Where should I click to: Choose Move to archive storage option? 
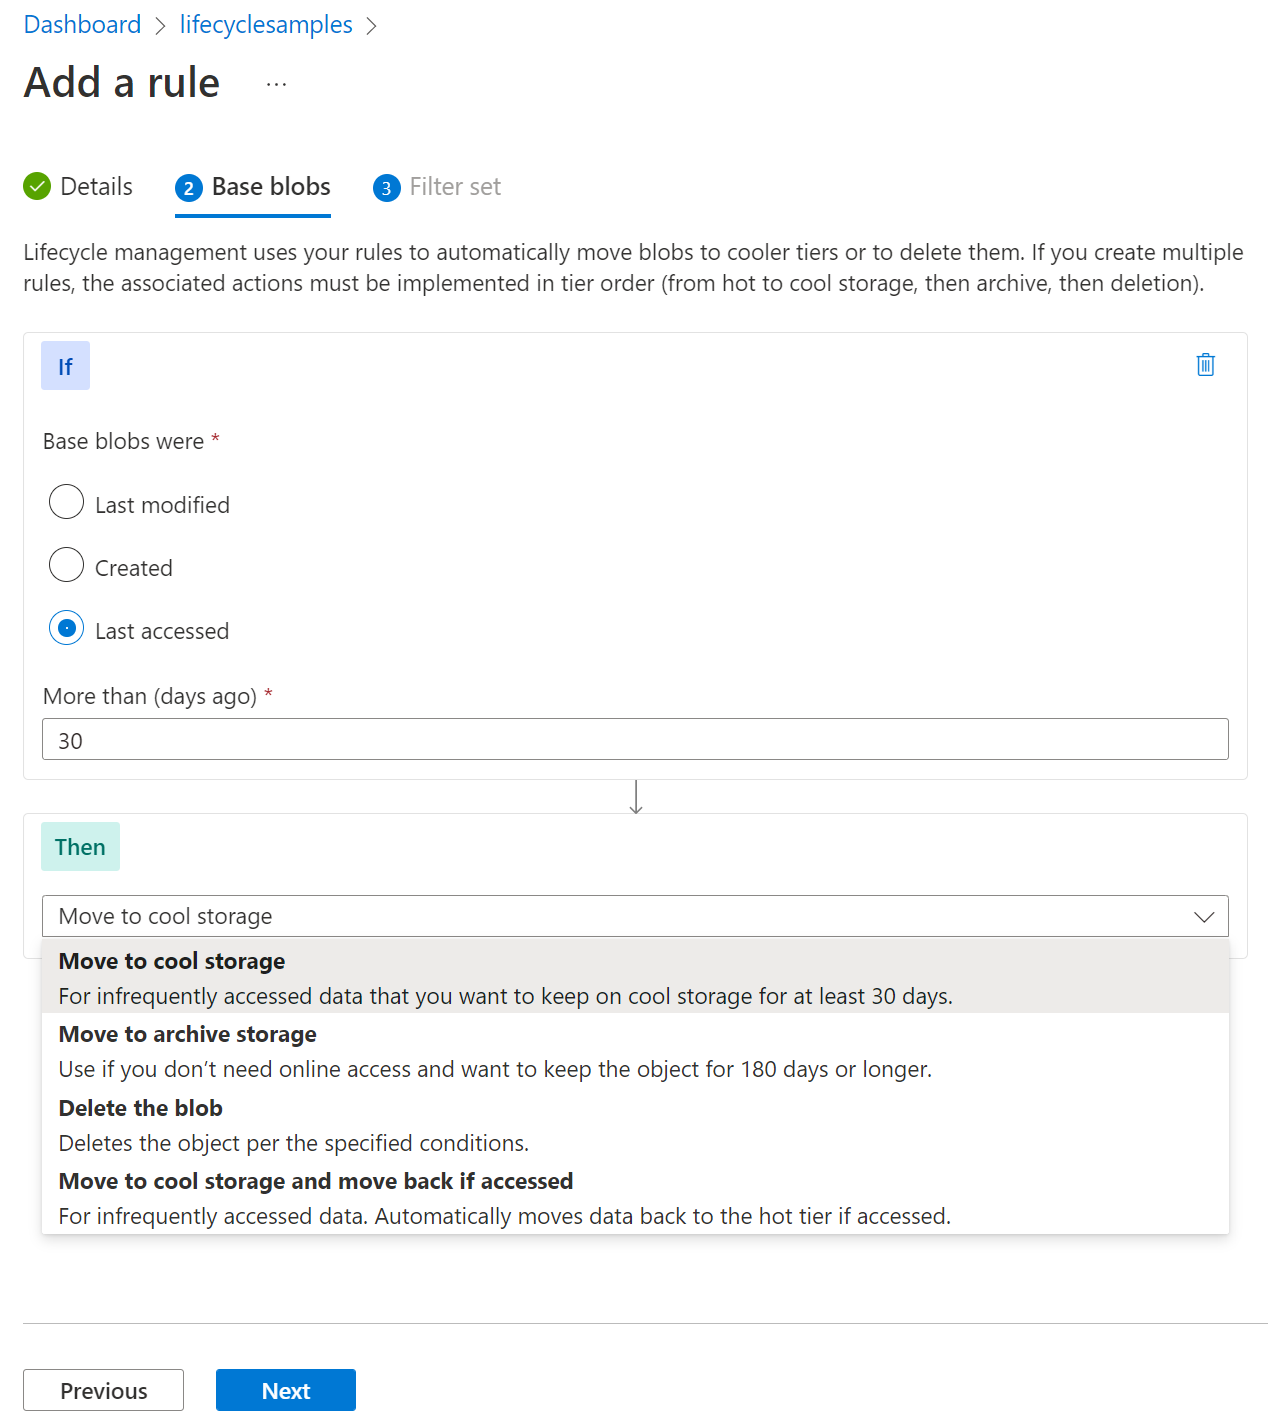point(187,1034)
